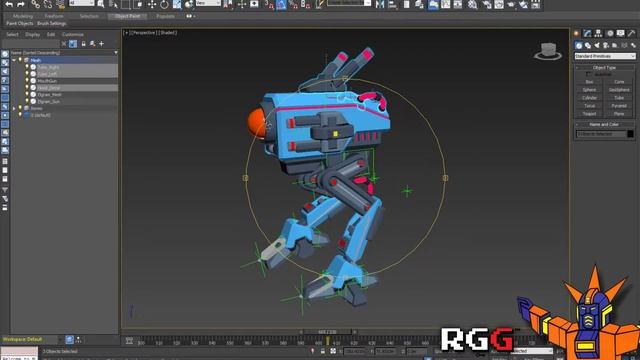Viewport: 640px width, 360px height.
Task: Open the Utilities hammer tab of the command panel
Action: tap(631, 33)
